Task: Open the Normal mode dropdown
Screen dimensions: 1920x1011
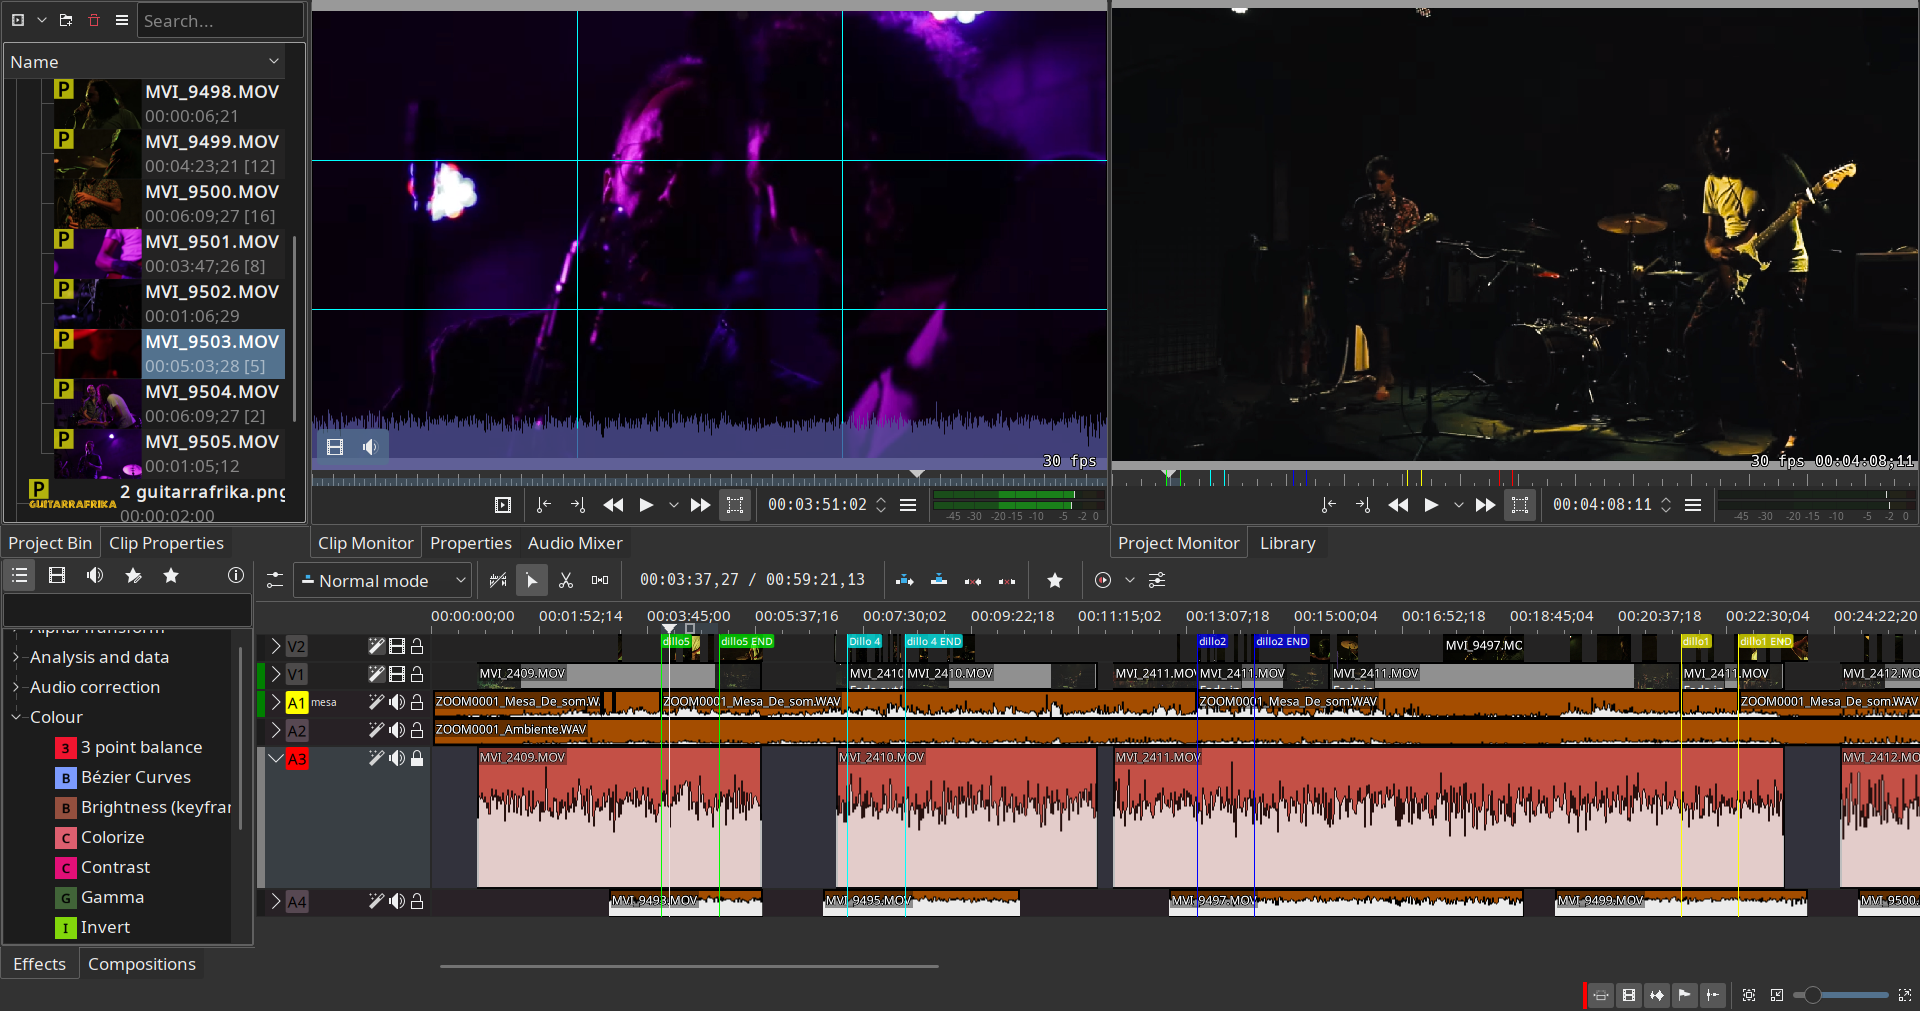Action: point(382,581)
